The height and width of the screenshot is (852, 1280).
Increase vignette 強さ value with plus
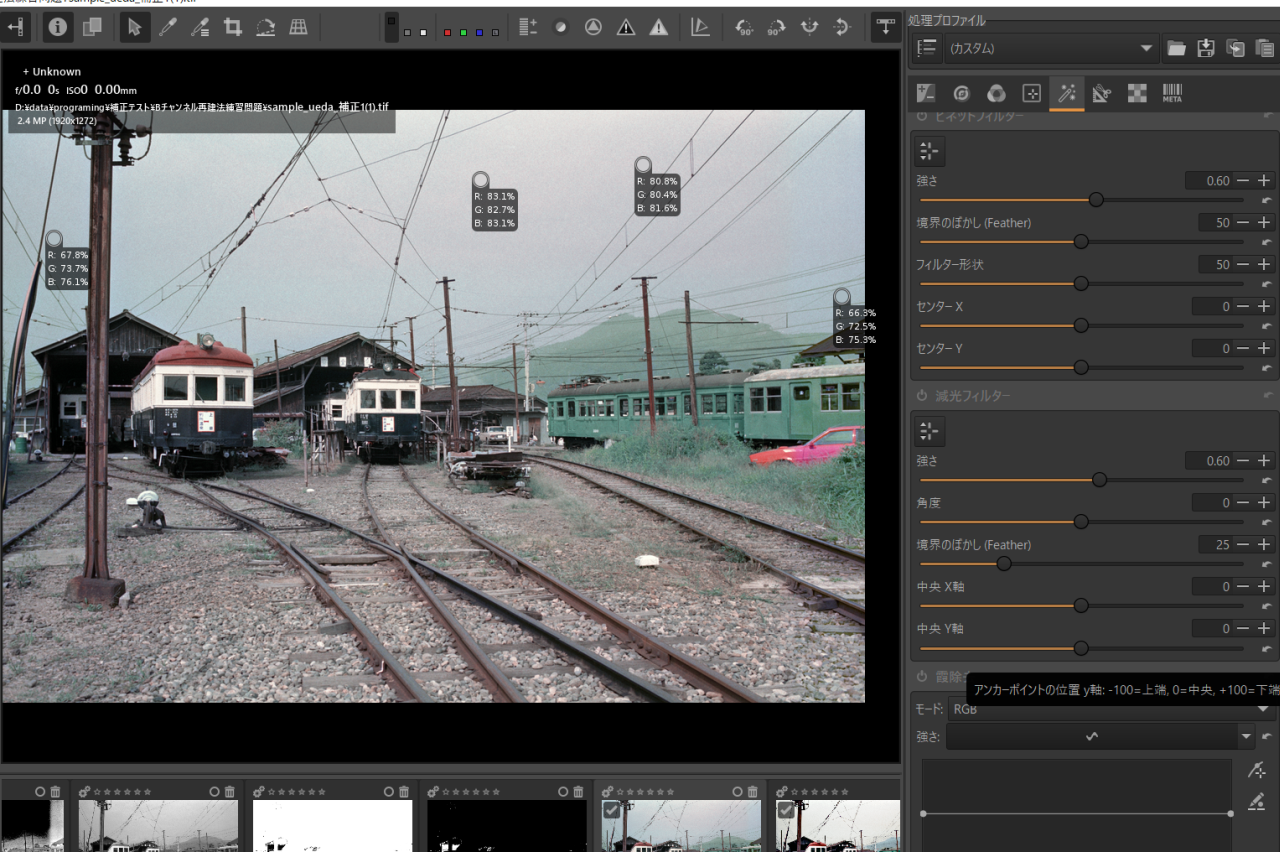(1264, 181)
